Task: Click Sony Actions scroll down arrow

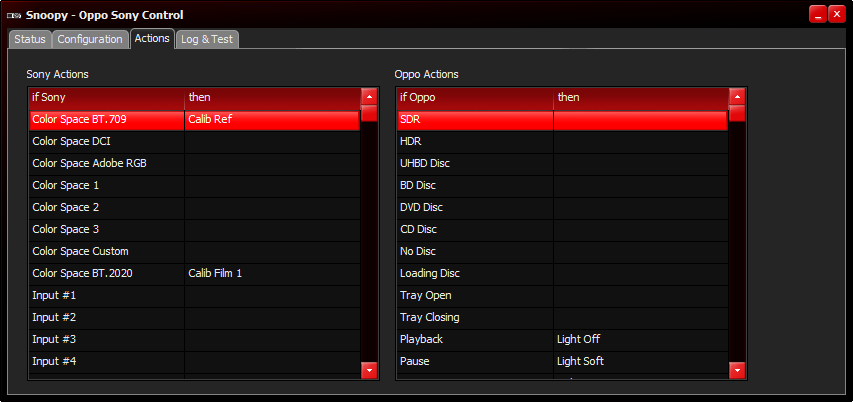Action: [x=369, y=370]
